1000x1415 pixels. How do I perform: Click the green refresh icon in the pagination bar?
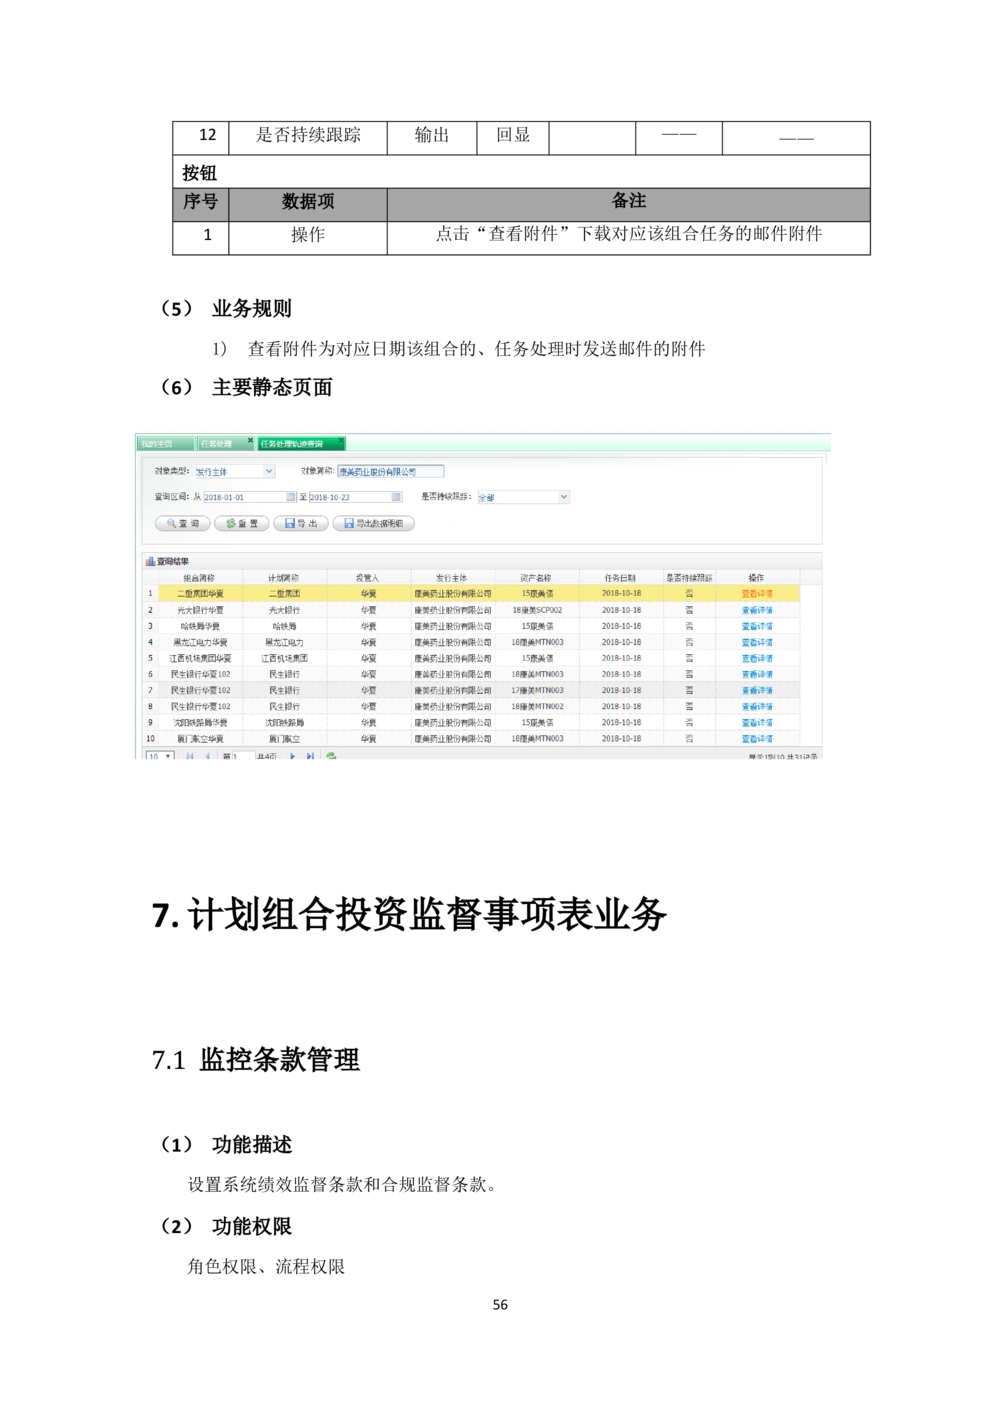click(331, 757)
